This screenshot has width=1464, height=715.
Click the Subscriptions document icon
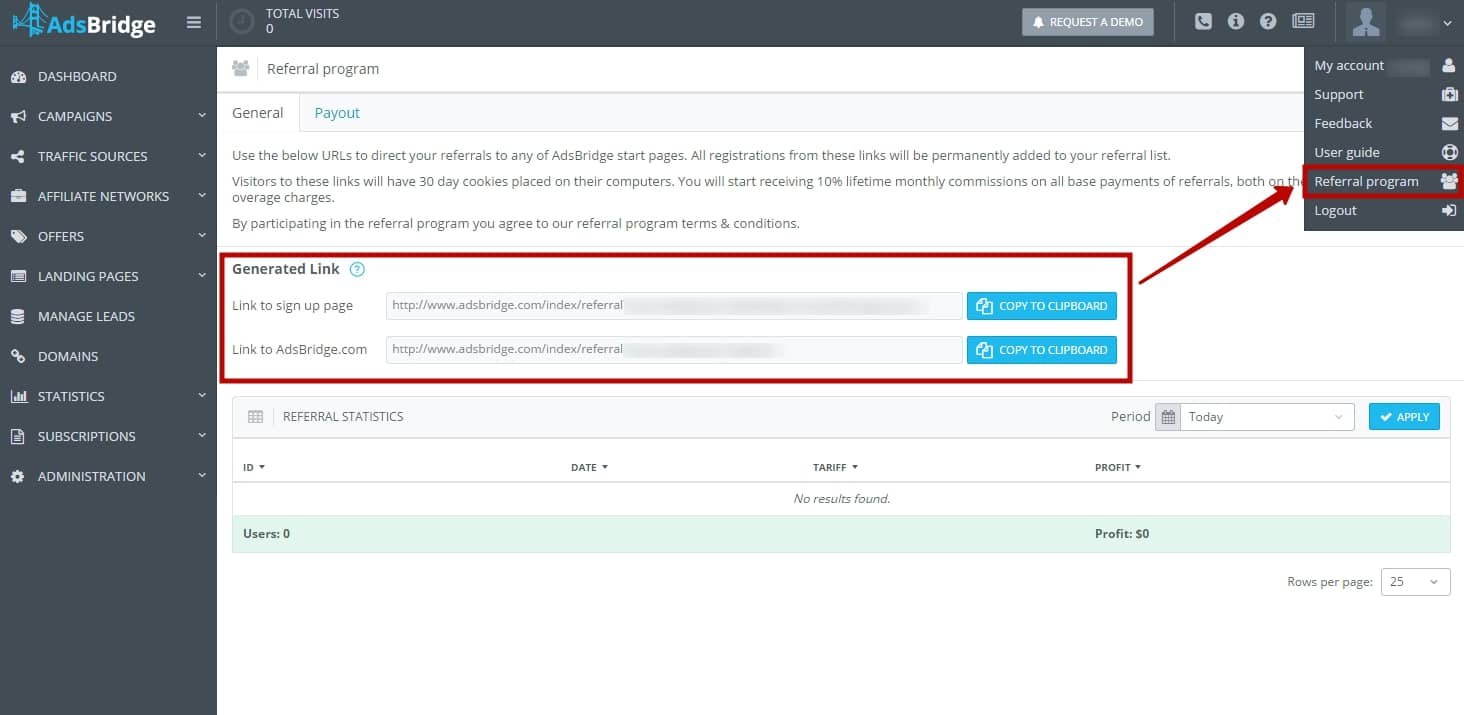[x=18, y=436]
